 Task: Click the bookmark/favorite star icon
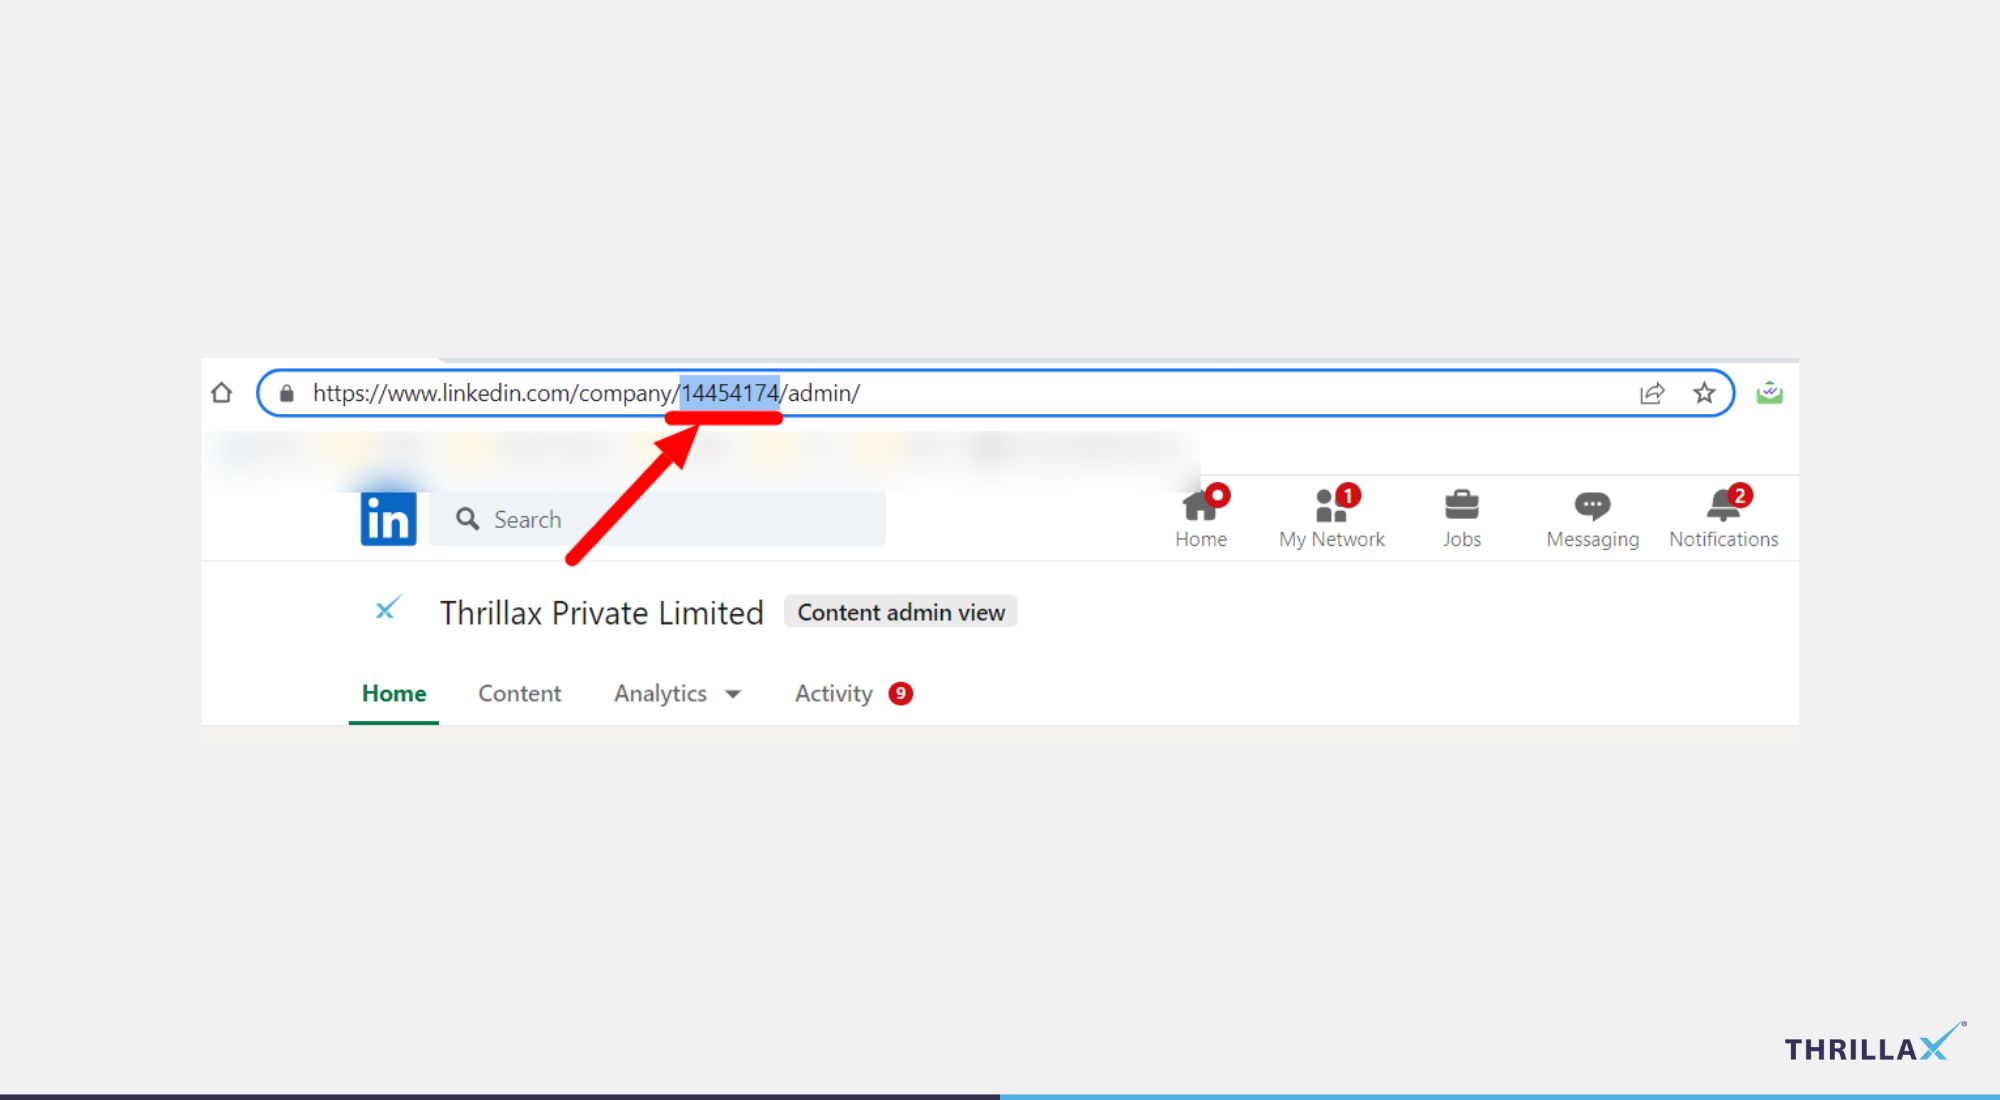1703,393
